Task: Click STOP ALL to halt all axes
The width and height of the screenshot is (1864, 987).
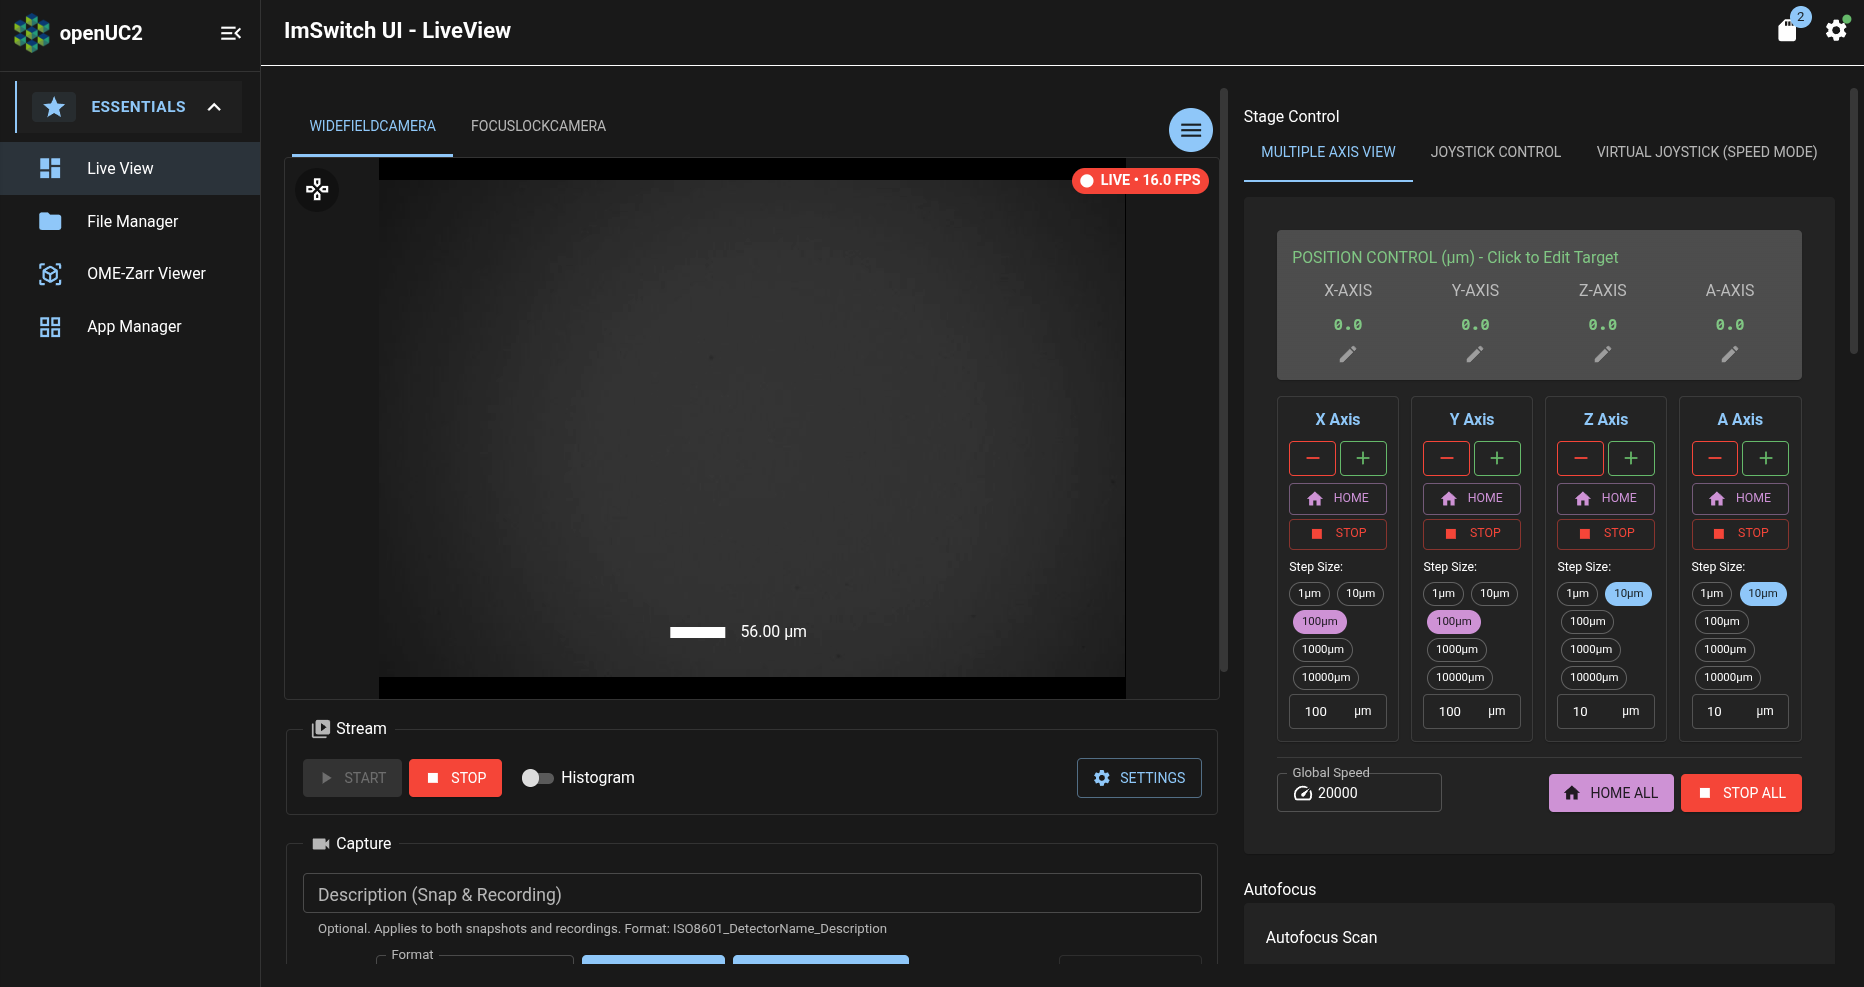Action: tap(1741, 792)
